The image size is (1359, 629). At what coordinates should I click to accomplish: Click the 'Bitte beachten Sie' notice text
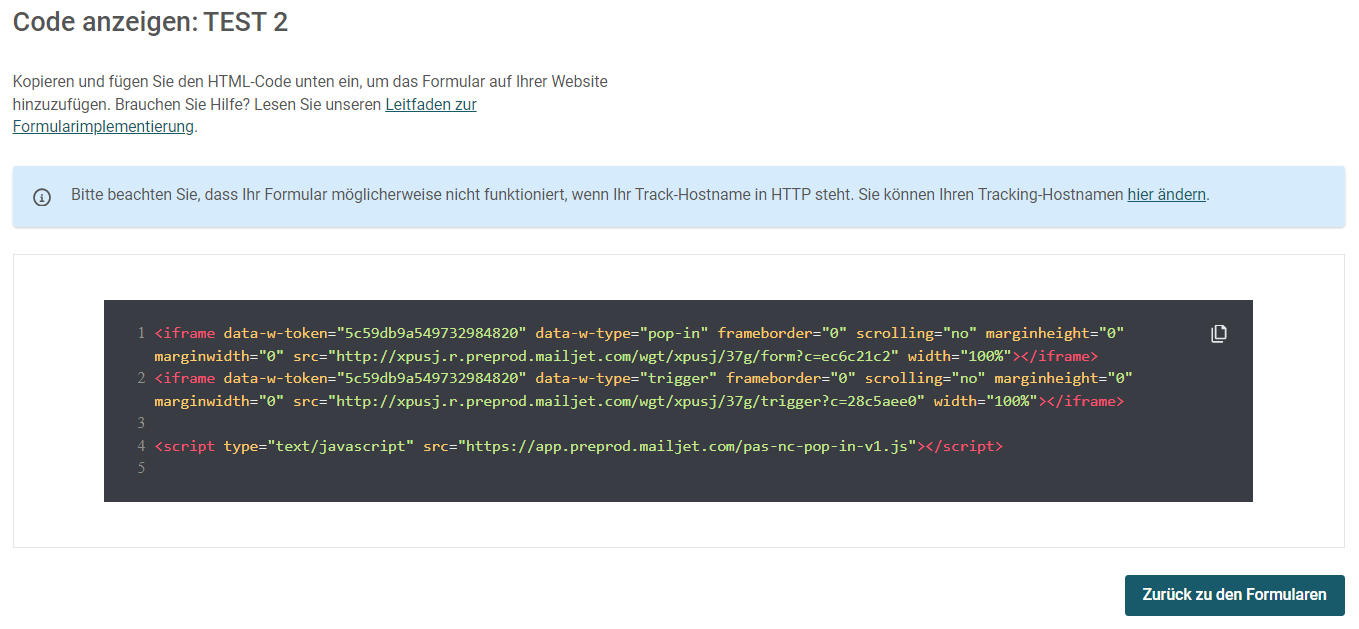coord(640,195)
